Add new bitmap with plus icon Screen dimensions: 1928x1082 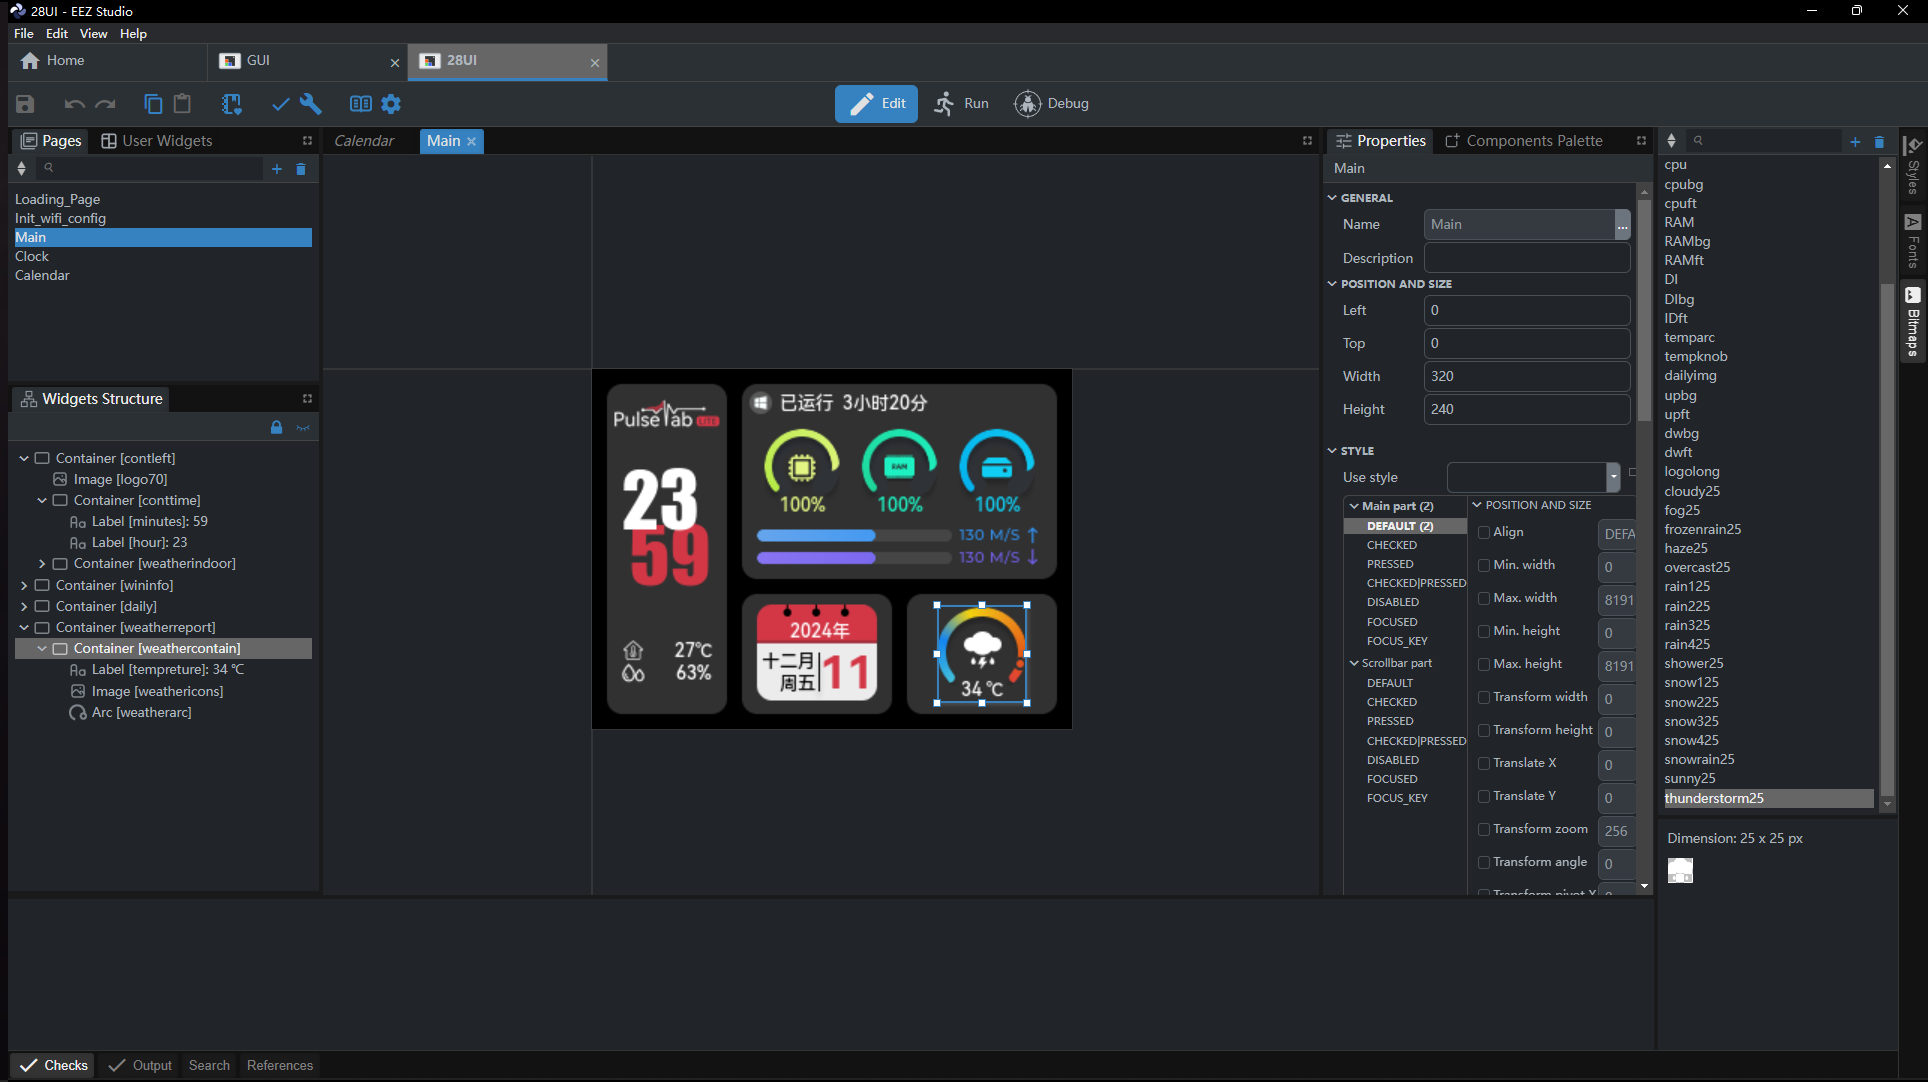pyautogui.click(x=1855, y=142)
